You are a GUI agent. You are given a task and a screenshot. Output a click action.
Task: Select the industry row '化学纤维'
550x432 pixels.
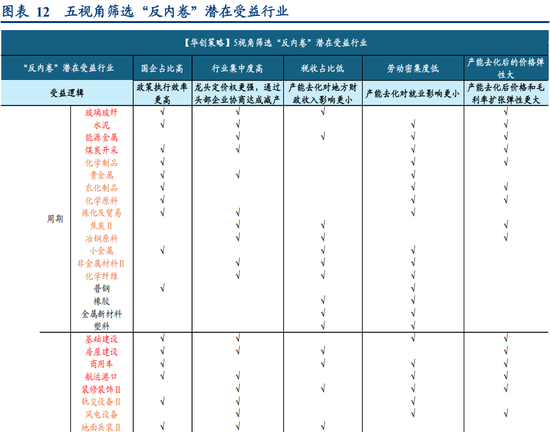pyautogui.click(x=101, y=276)
